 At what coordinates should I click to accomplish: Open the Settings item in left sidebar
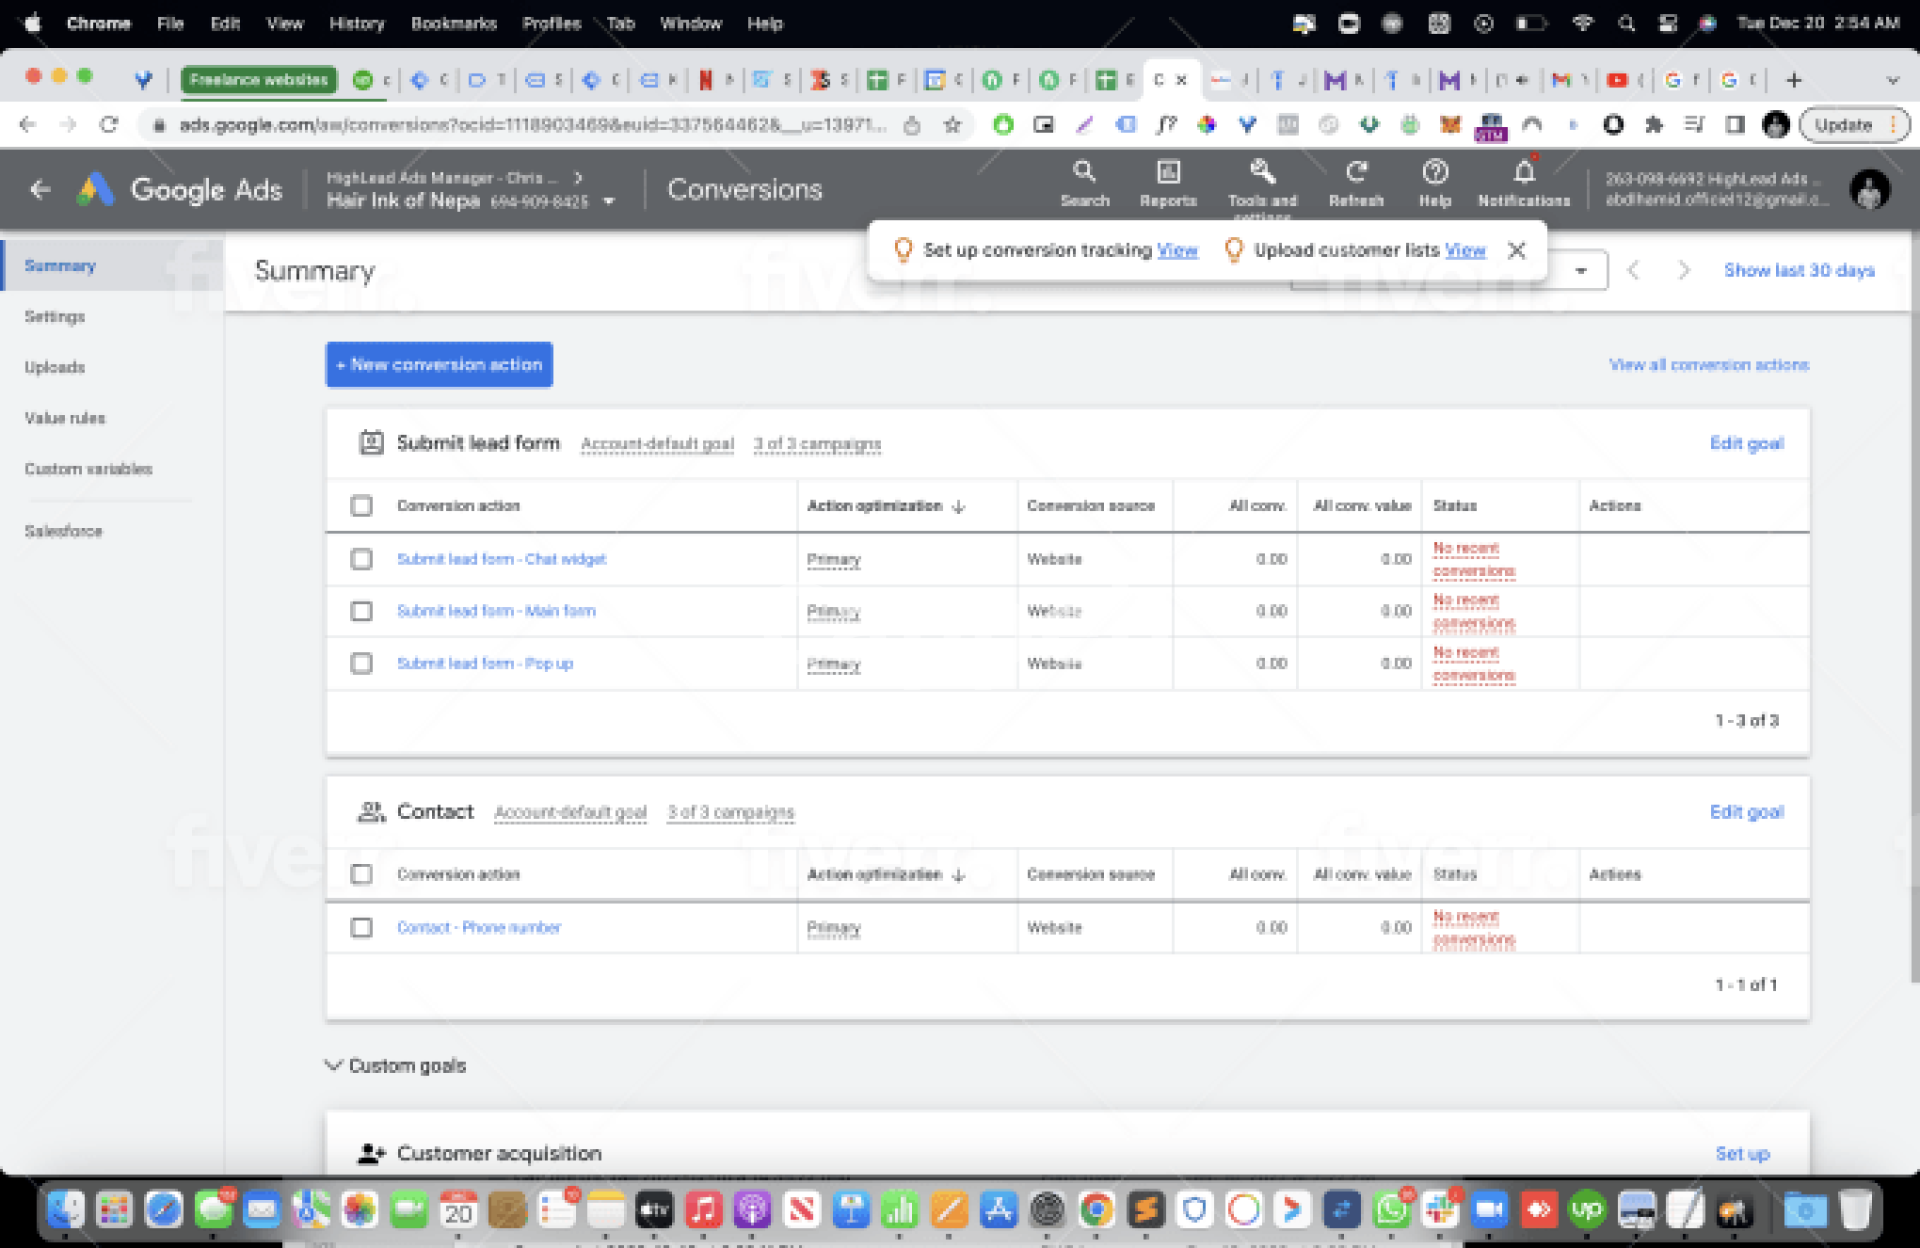[55, 316]
